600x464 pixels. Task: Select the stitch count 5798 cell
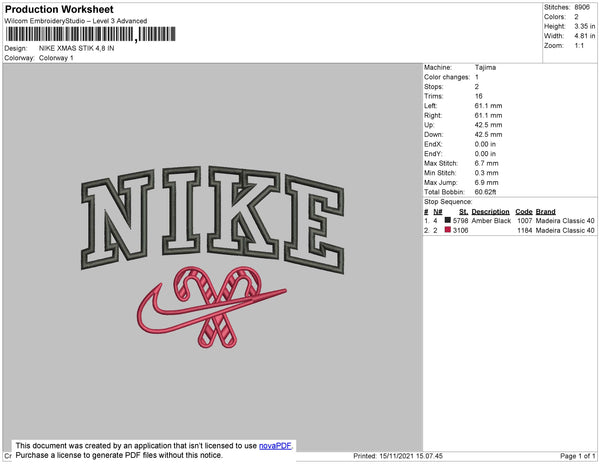[460, 221]
